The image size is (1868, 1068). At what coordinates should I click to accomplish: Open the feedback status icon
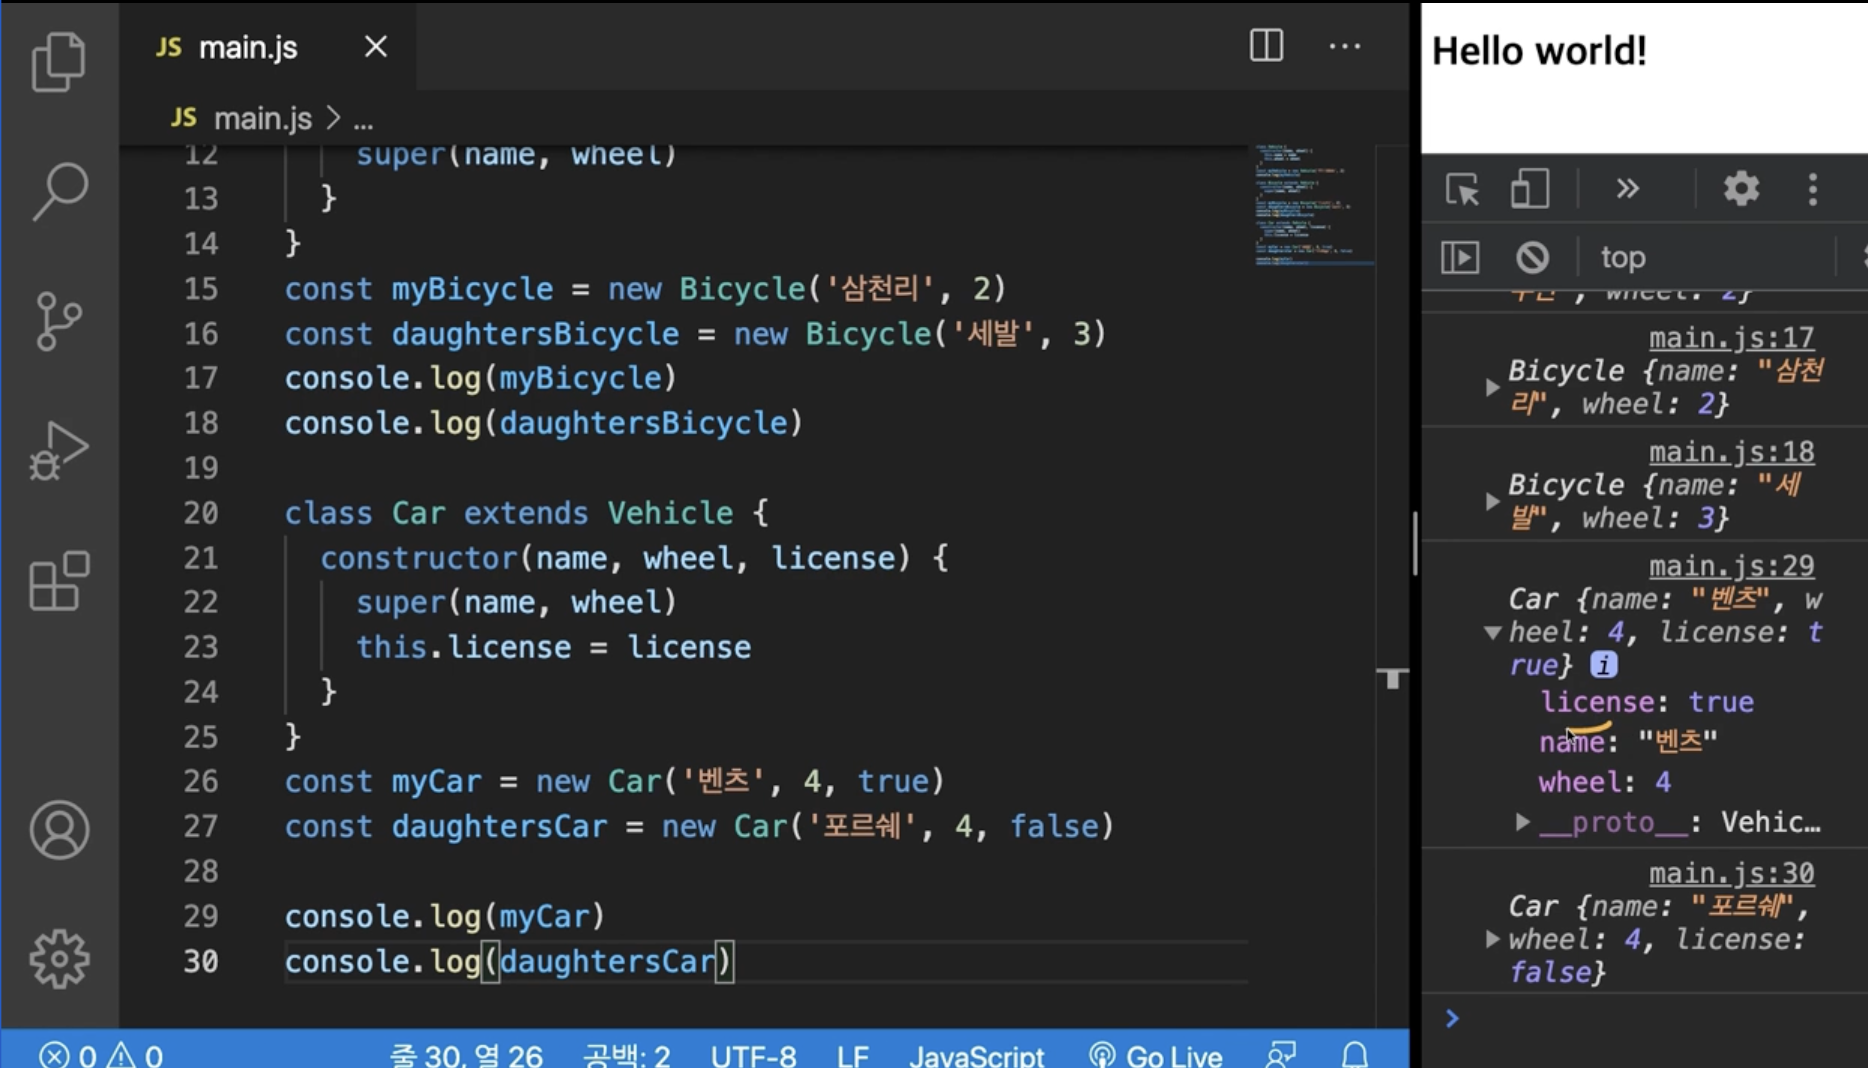coord(1281,1055)
